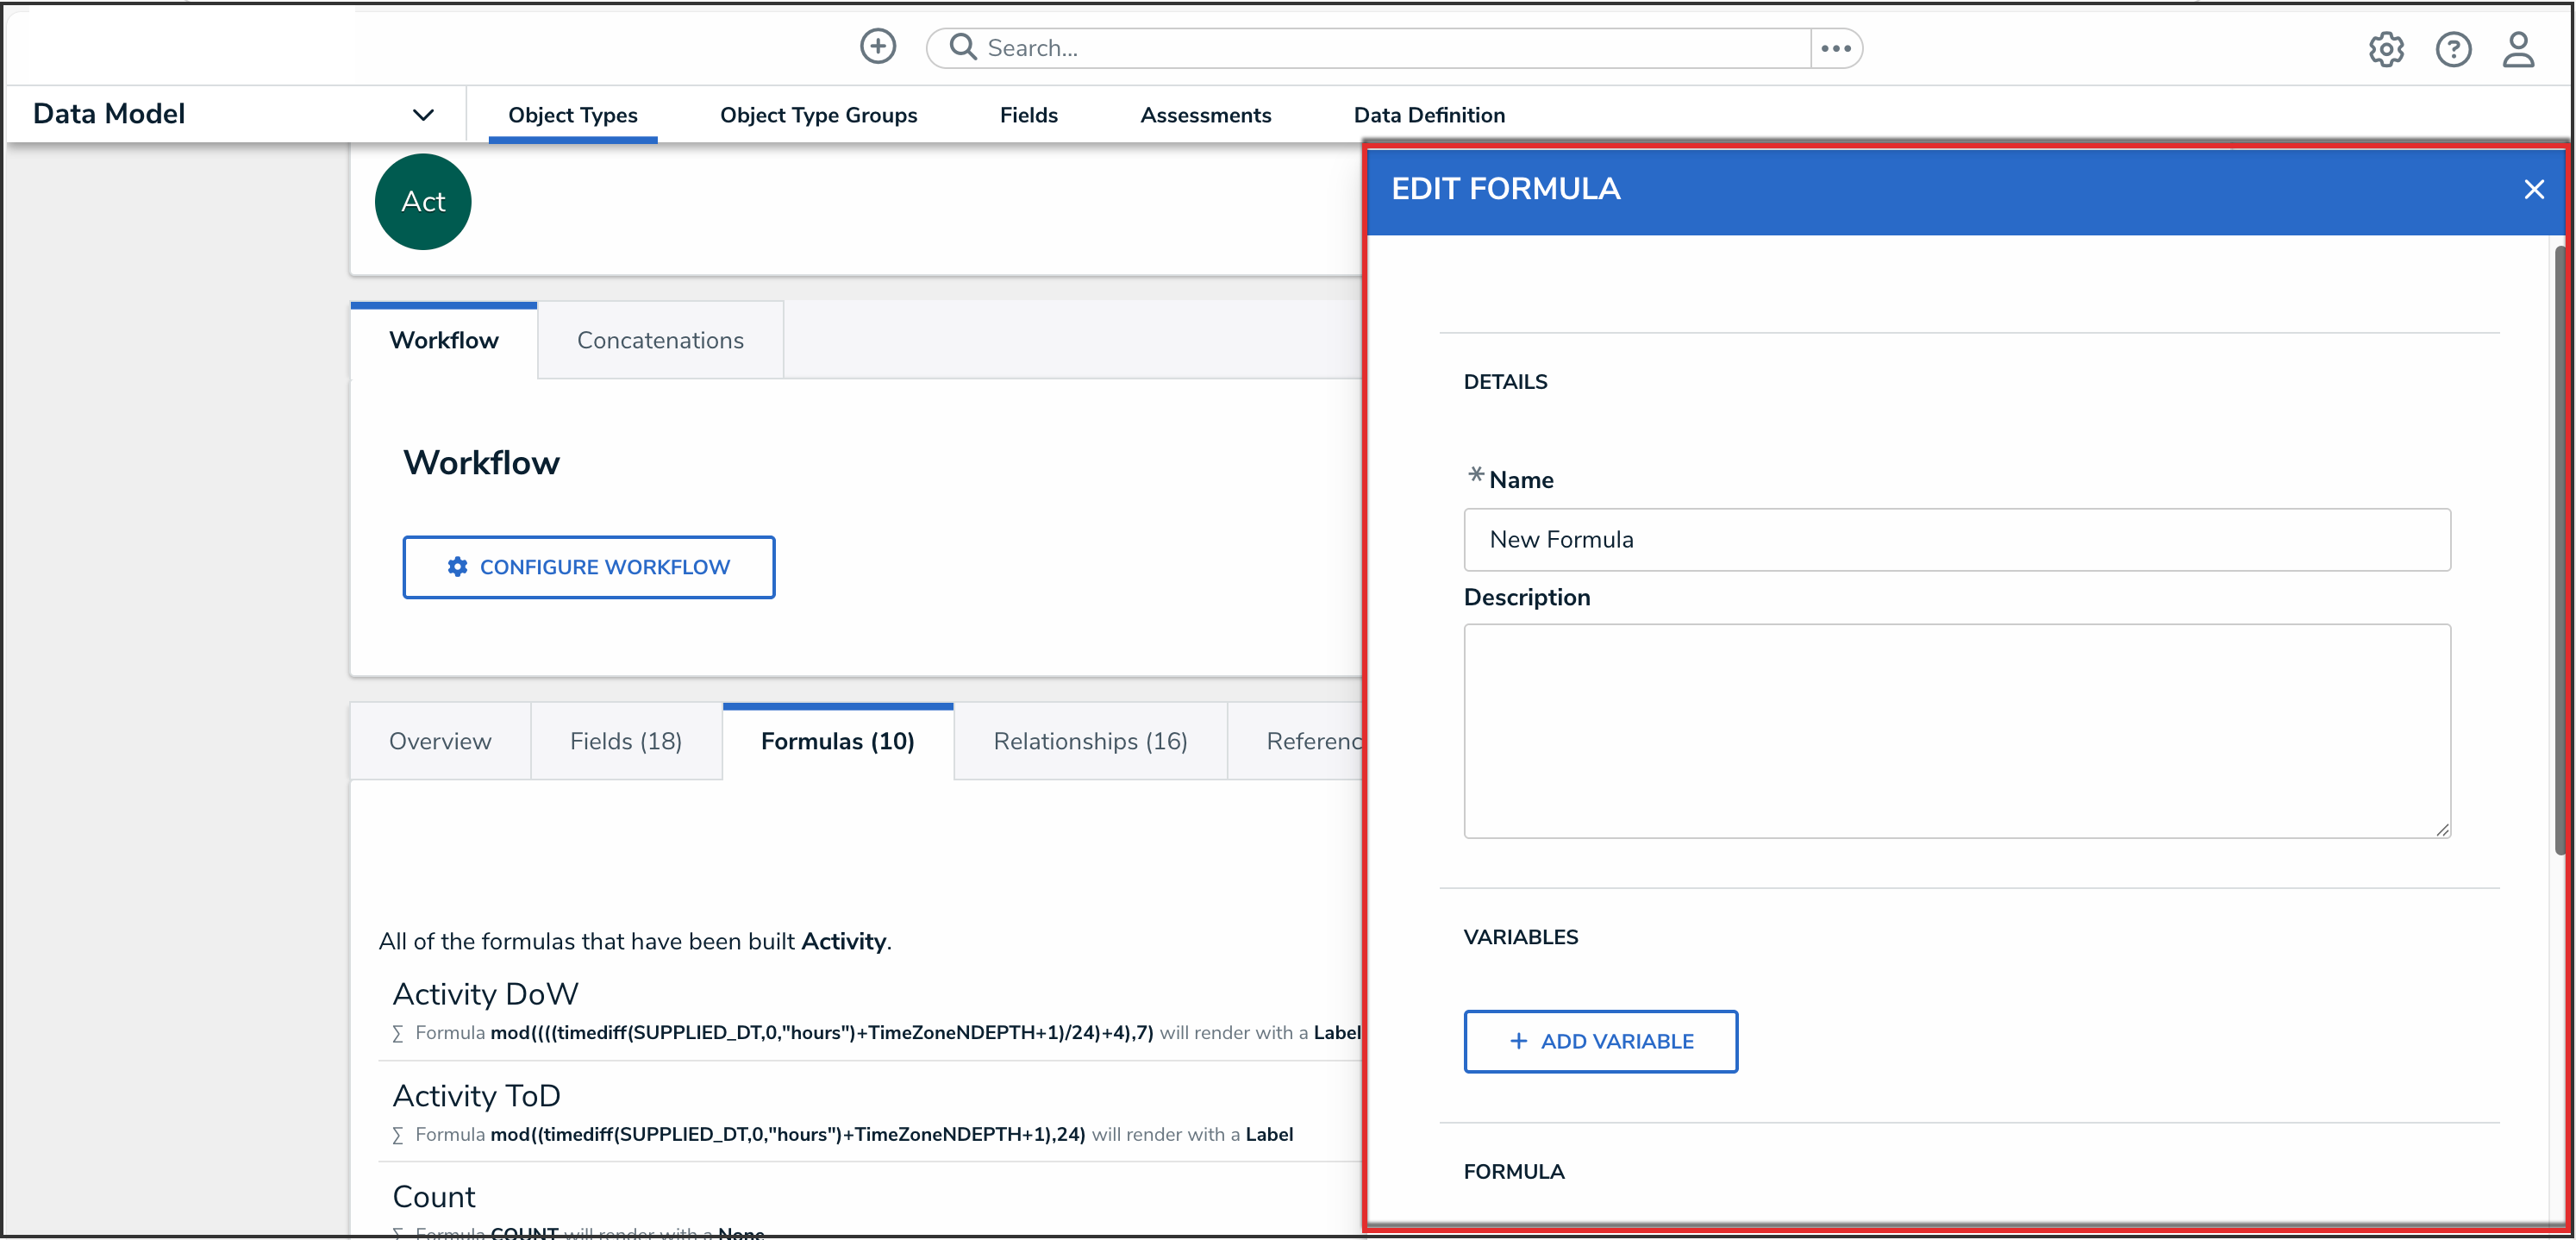Open the Activity ToD formula

(476, 1096)
